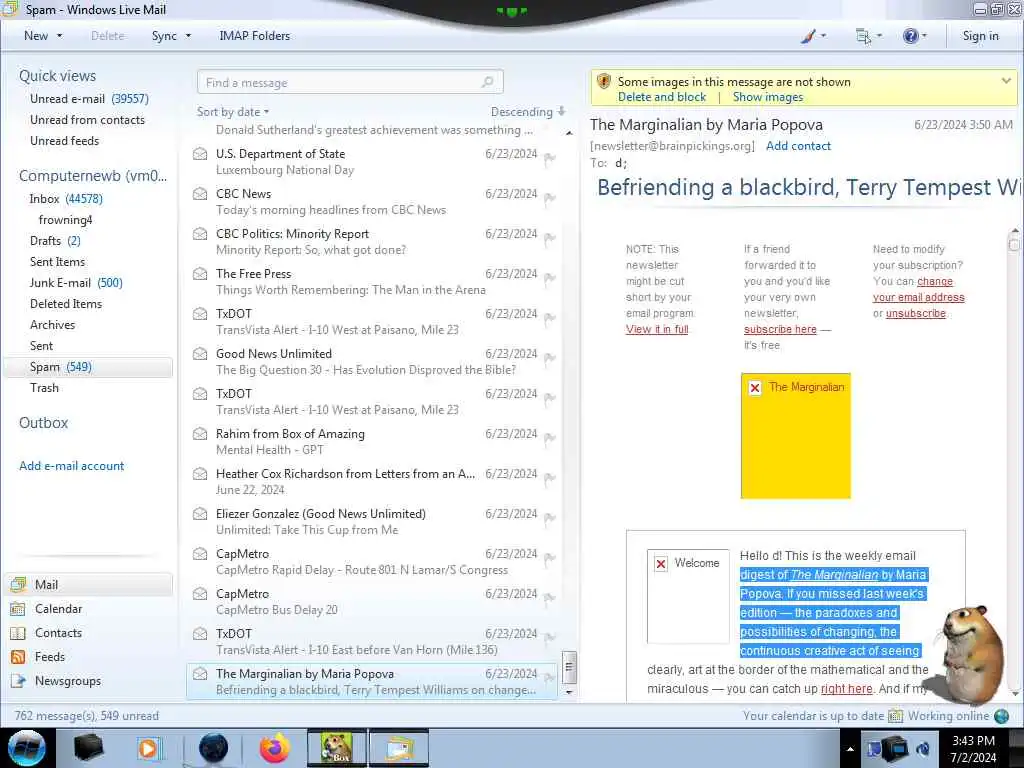Click the Working online globe icon
The image size is (1024, 768).
click(1001, 716)
